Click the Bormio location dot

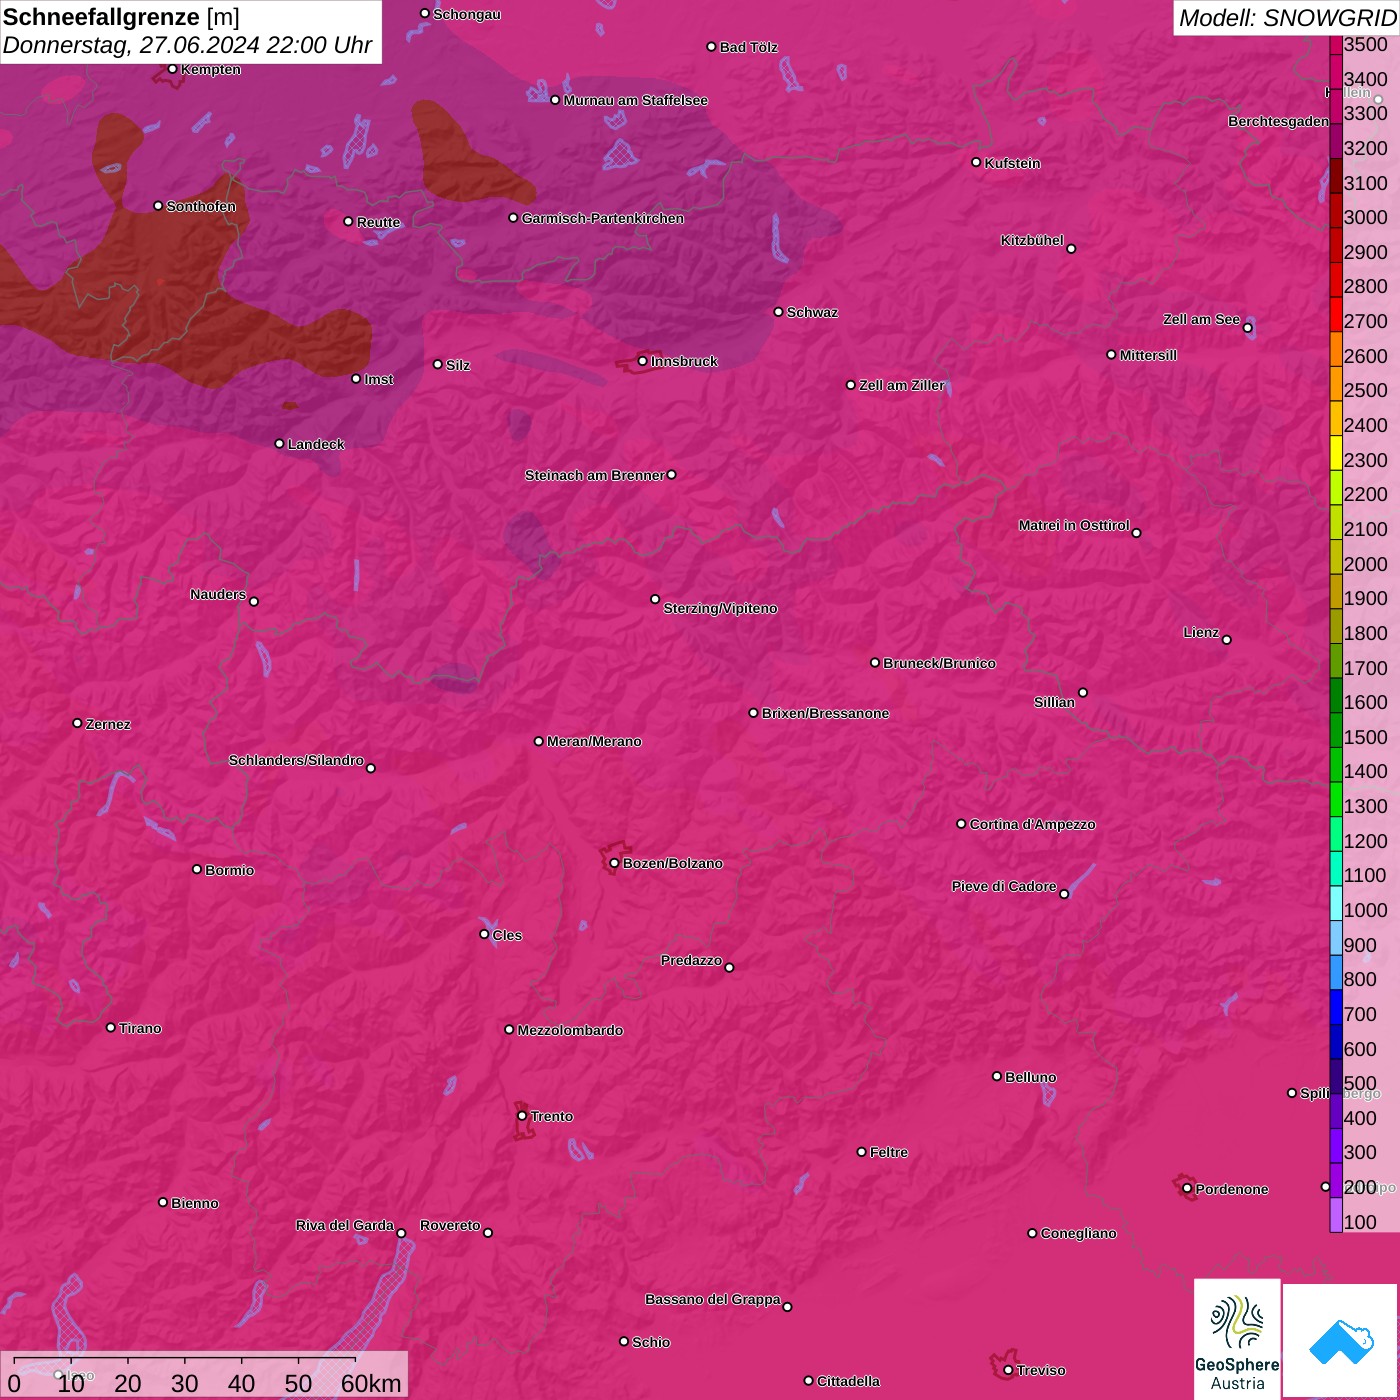[x=197, y=869]
